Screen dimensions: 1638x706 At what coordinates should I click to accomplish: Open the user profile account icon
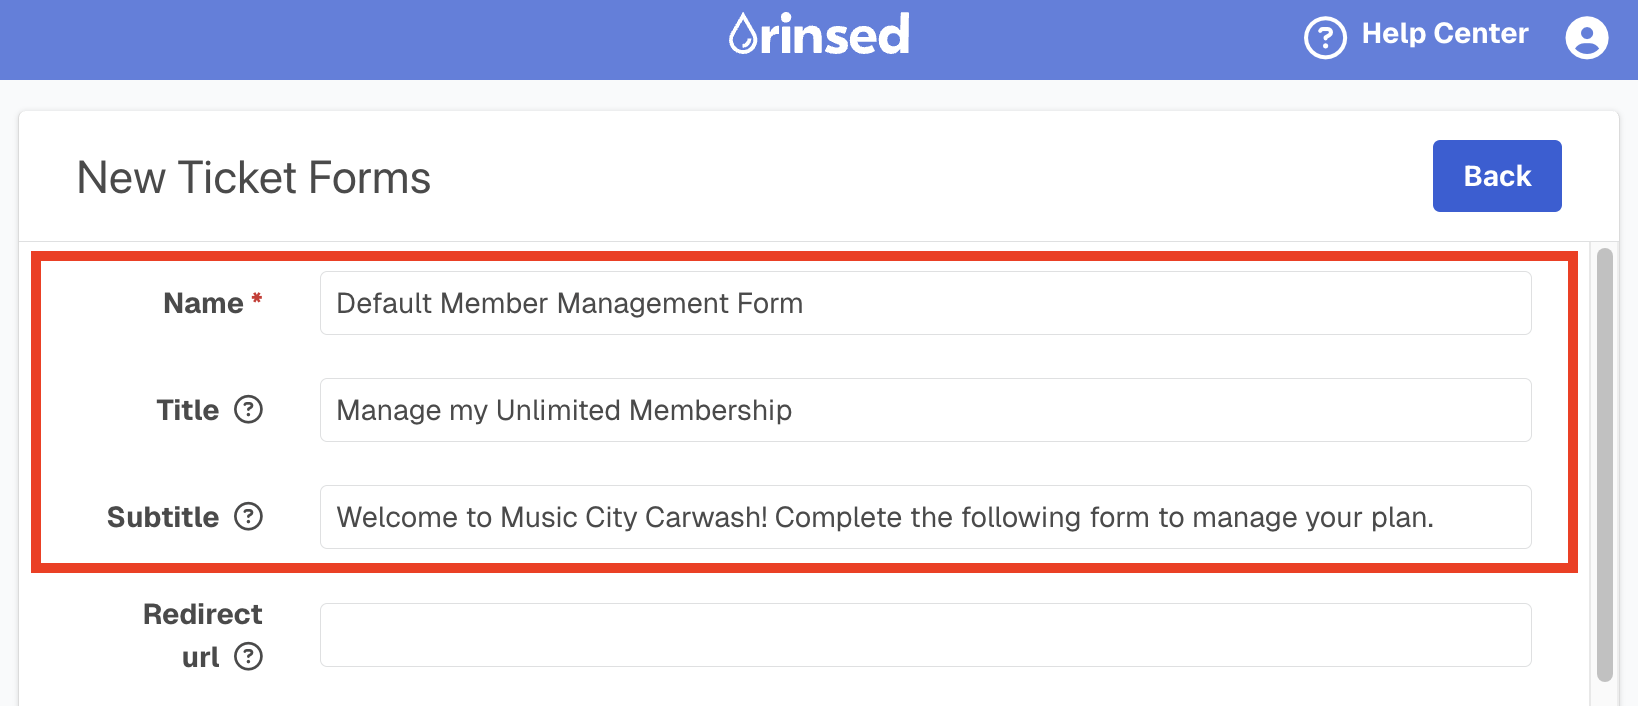click(x=1586, y=38)
